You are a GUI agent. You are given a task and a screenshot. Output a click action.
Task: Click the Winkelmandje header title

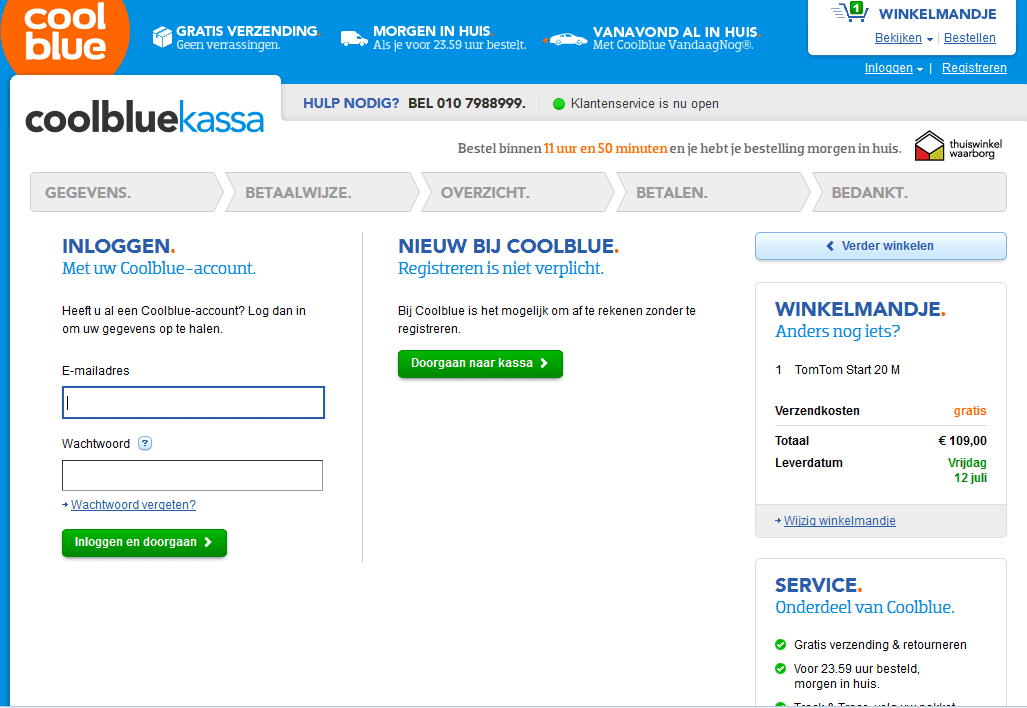(937, 14)
